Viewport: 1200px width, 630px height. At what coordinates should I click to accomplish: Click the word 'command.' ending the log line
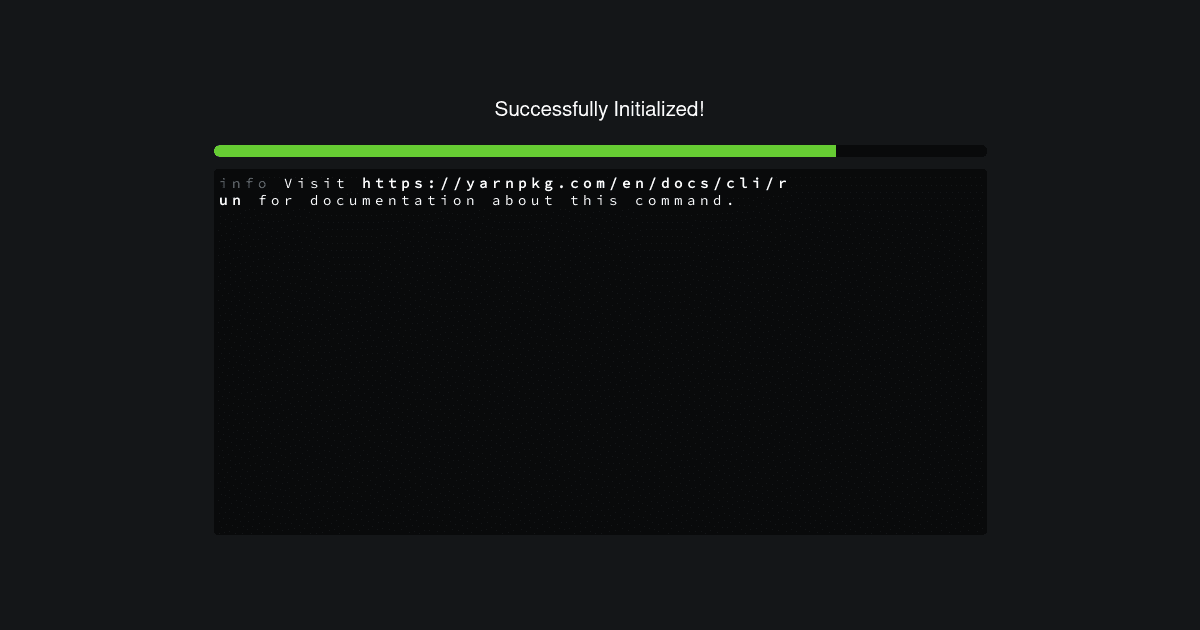click(x=685, y=201)
